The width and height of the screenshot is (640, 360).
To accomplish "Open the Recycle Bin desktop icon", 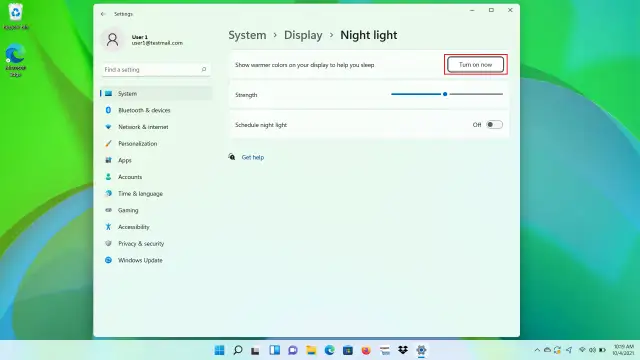I will [x=16, y=16].
